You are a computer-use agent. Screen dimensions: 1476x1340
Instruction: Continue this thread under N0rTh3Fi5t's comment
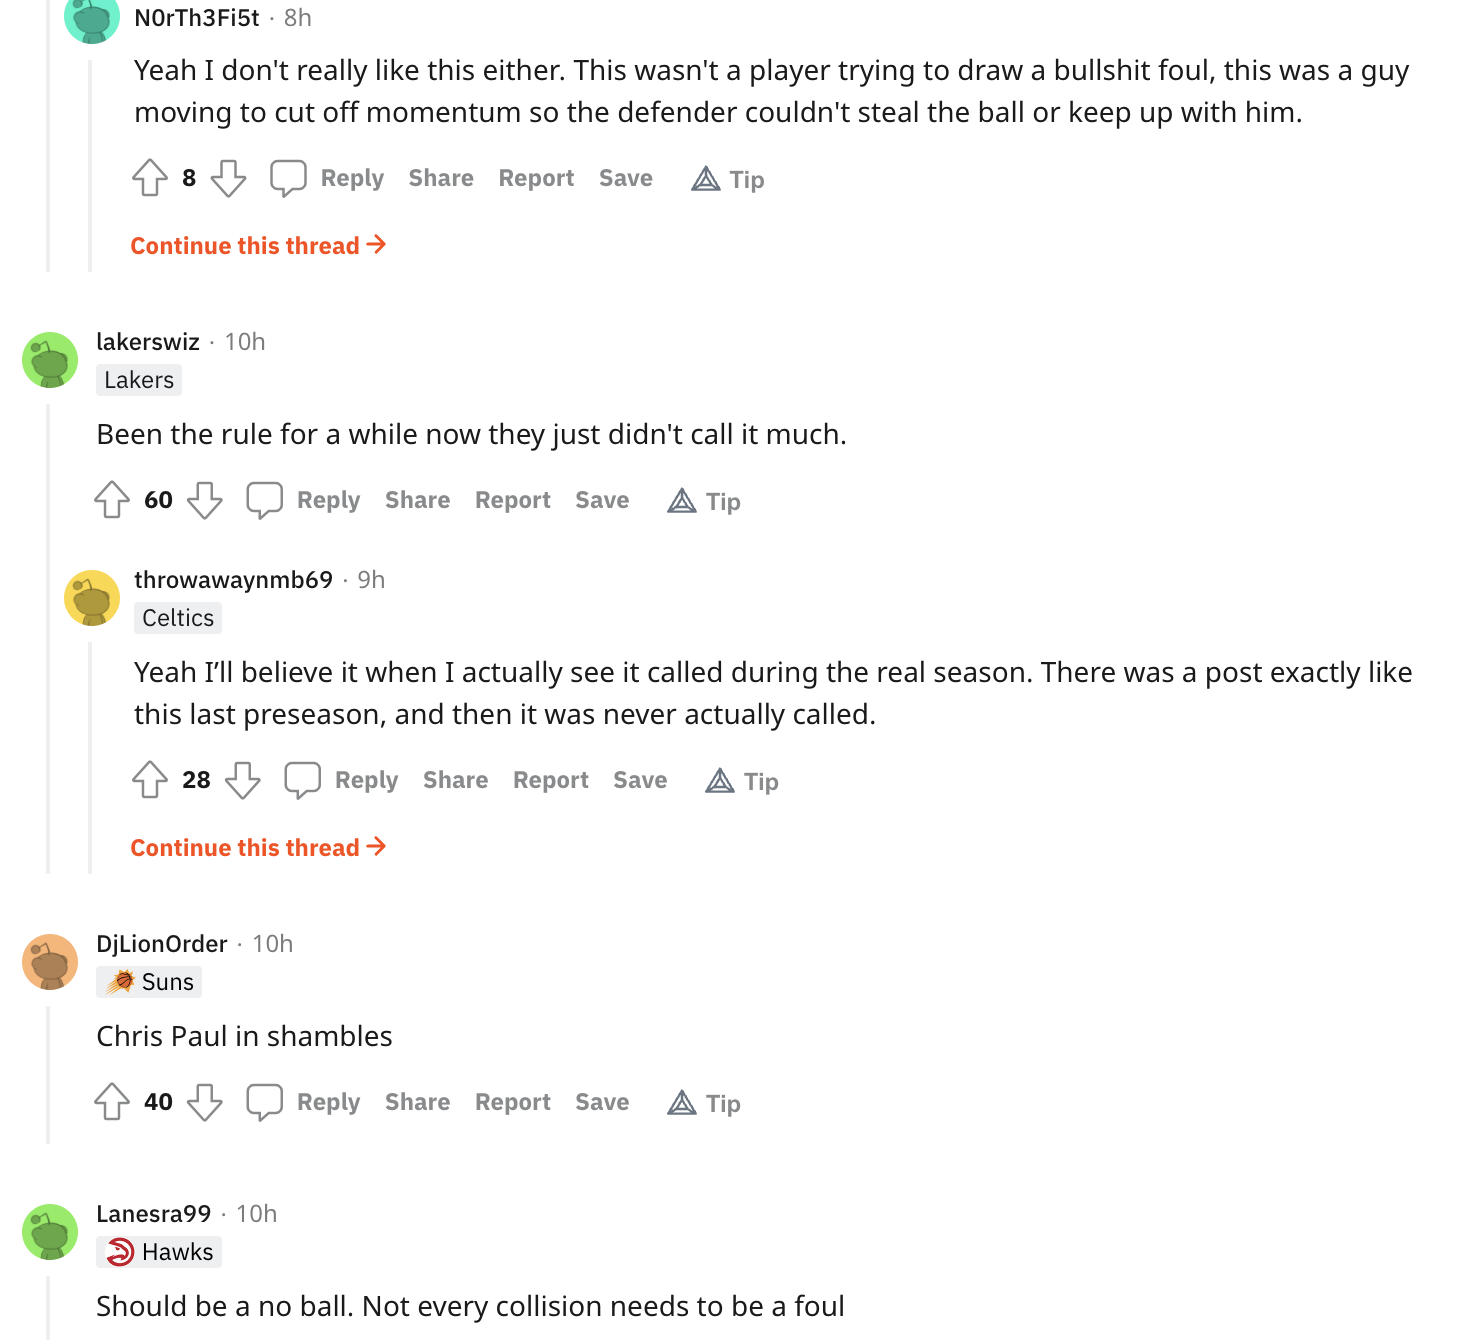click(258, 246)
